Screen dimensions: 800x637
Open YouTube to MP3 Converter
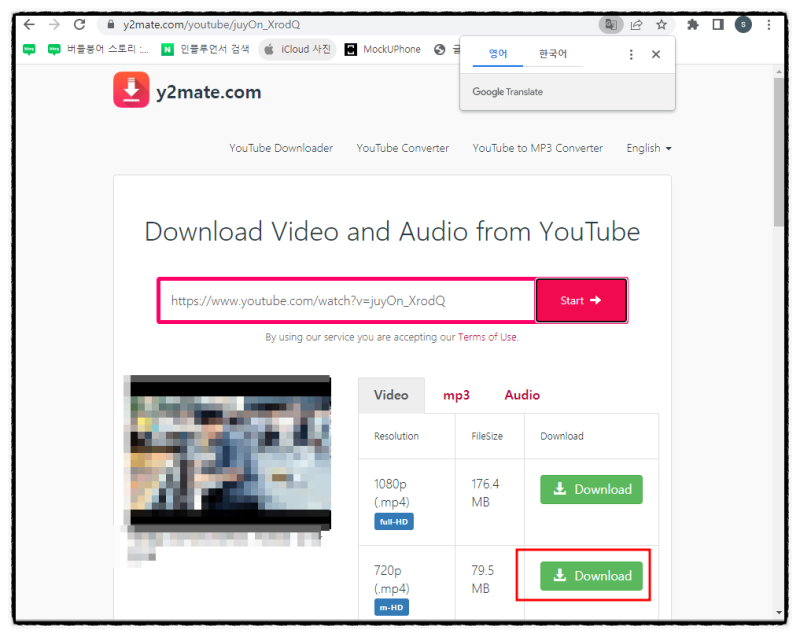pyautogui.click(x=538, y=148)
